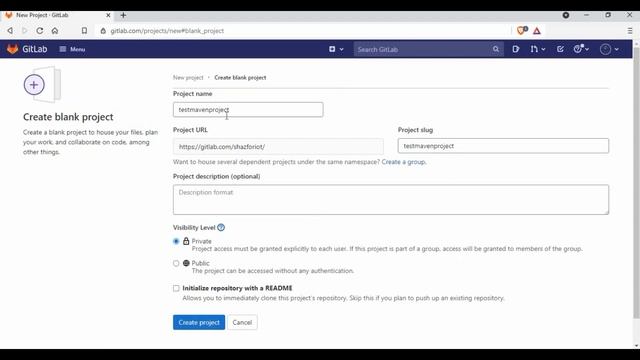This screenshot has width=640, height=360.
Task: Click the Cancel button
Action: point(242,322)
